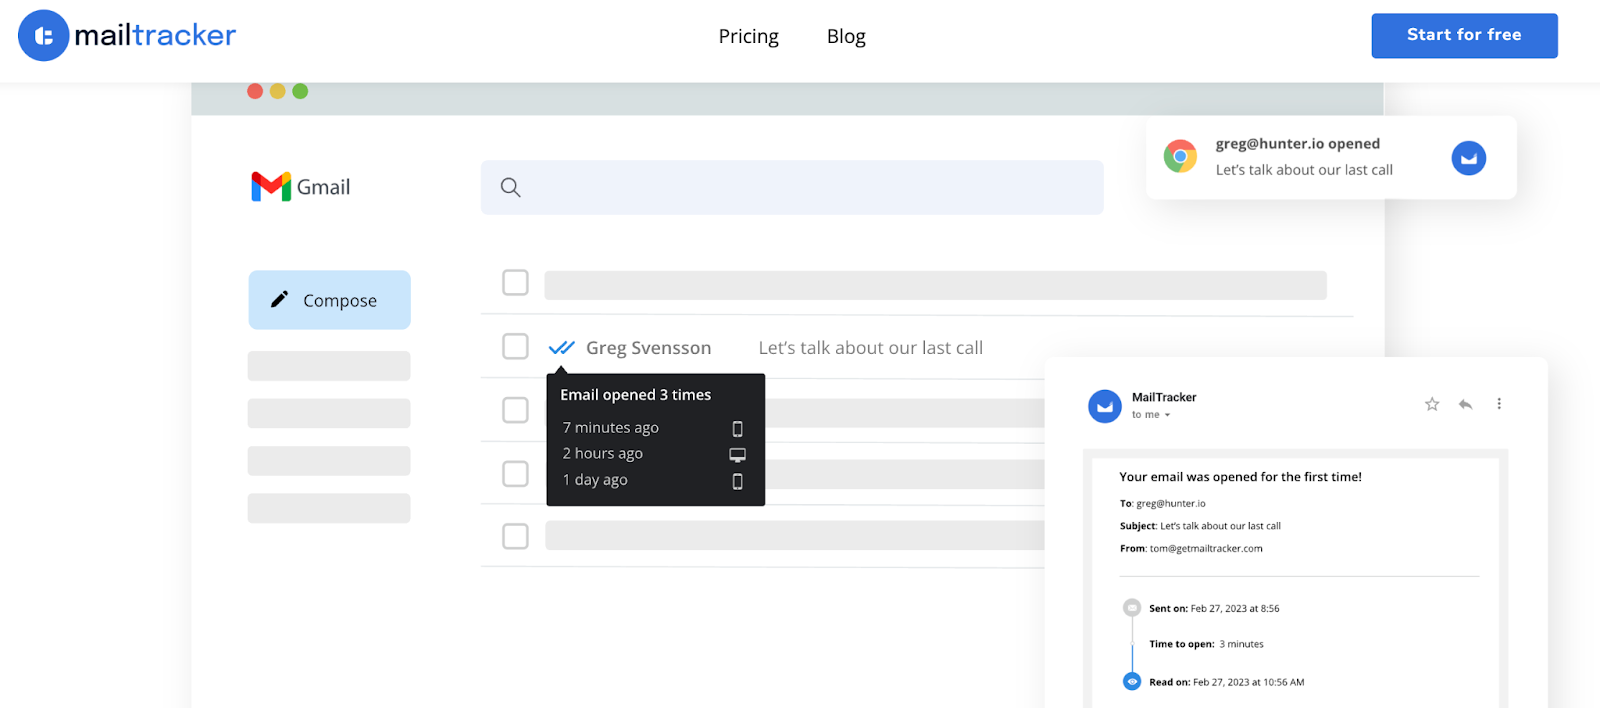Image resolution: width=1600 pixels, height=708 pixels.
Task: Click the search magnifier icon
Action: [x=510, y=187]
